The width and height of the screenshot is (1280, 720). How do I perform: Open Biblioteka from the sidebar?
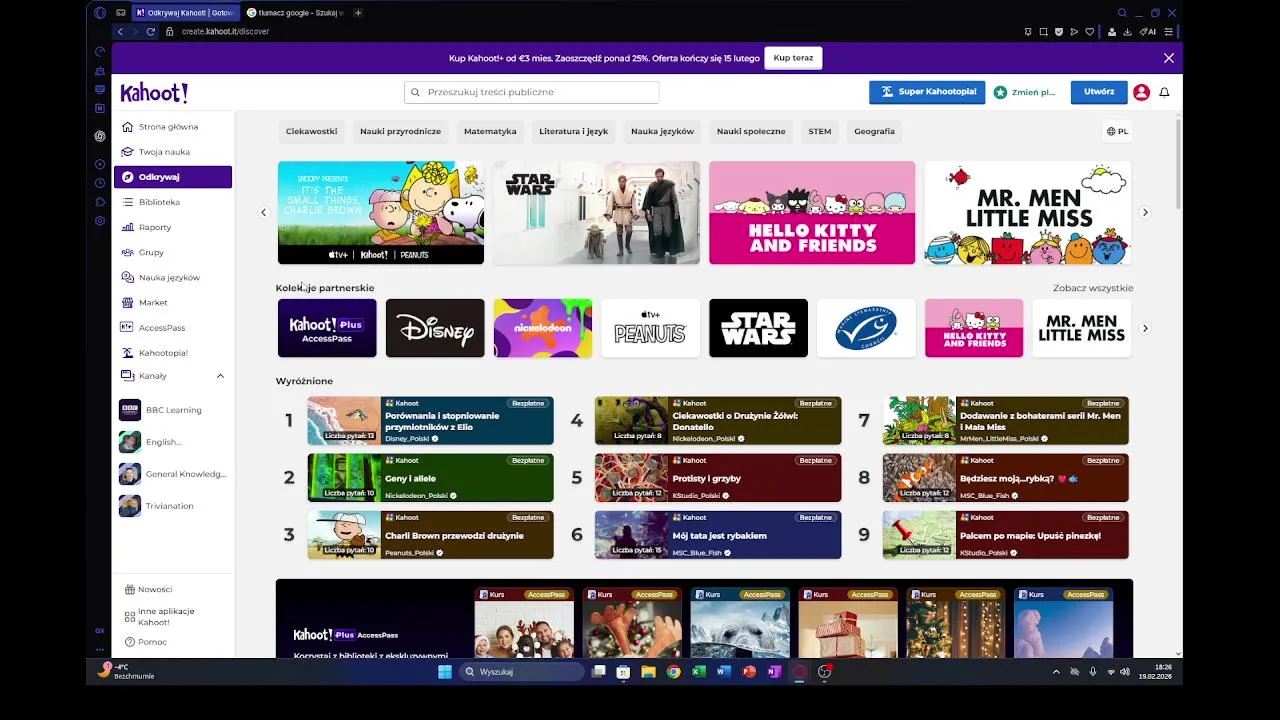click(172, 202)
